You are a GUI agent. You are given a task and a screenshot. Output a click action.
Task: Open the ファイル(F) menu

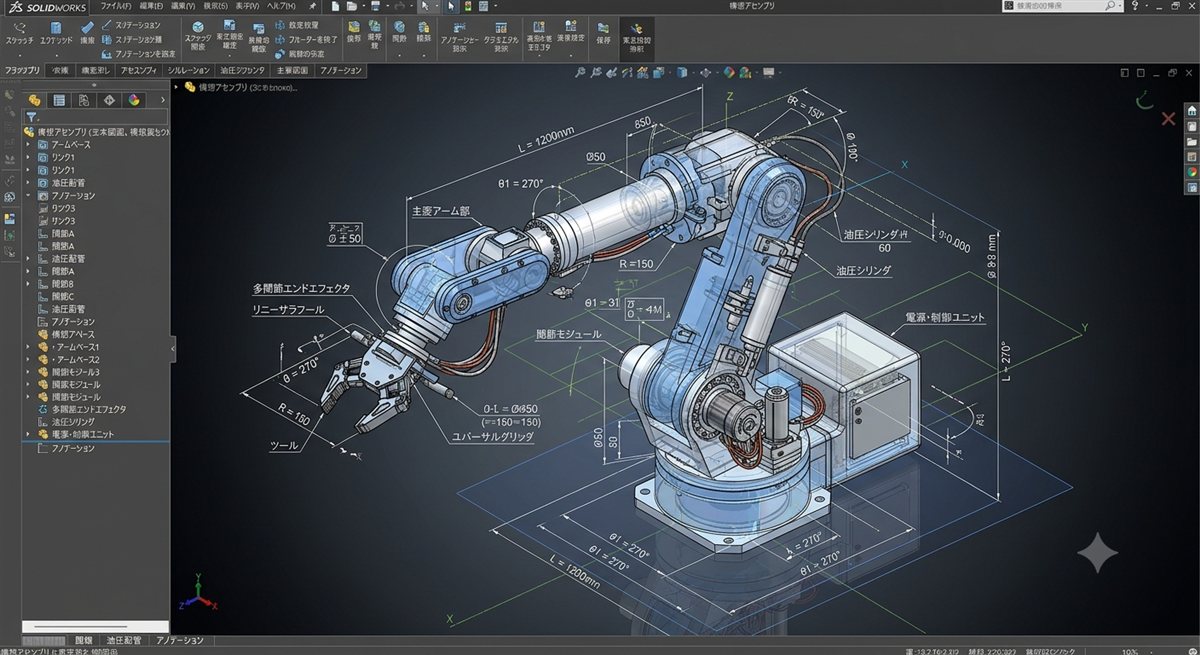pyautogui.click(x=116, y=6)
